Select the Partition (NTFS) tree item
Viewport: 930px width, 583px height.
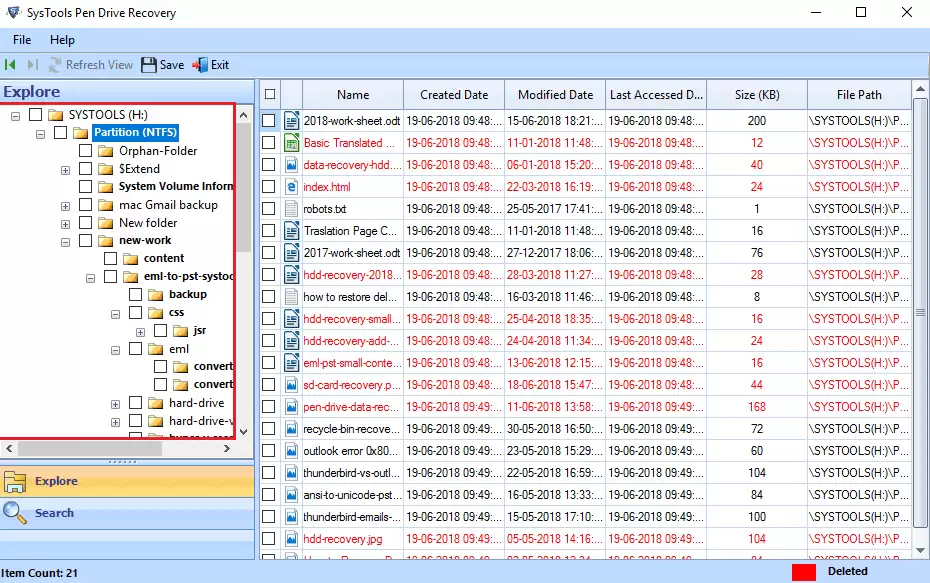click(135, 132)
